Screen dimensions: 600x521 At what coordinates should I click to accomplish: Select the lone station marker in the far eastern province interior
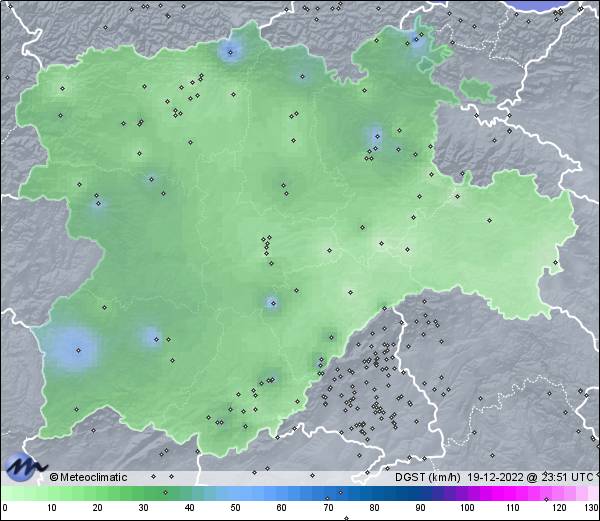tap(489, 220)
